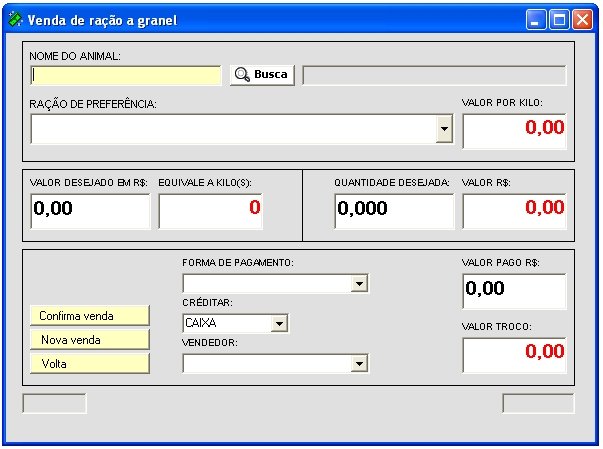The width and height of the screenshot is (603, 449).
Task: Expand the Ração de Preferência dropdown
Action: coord(444,129)
